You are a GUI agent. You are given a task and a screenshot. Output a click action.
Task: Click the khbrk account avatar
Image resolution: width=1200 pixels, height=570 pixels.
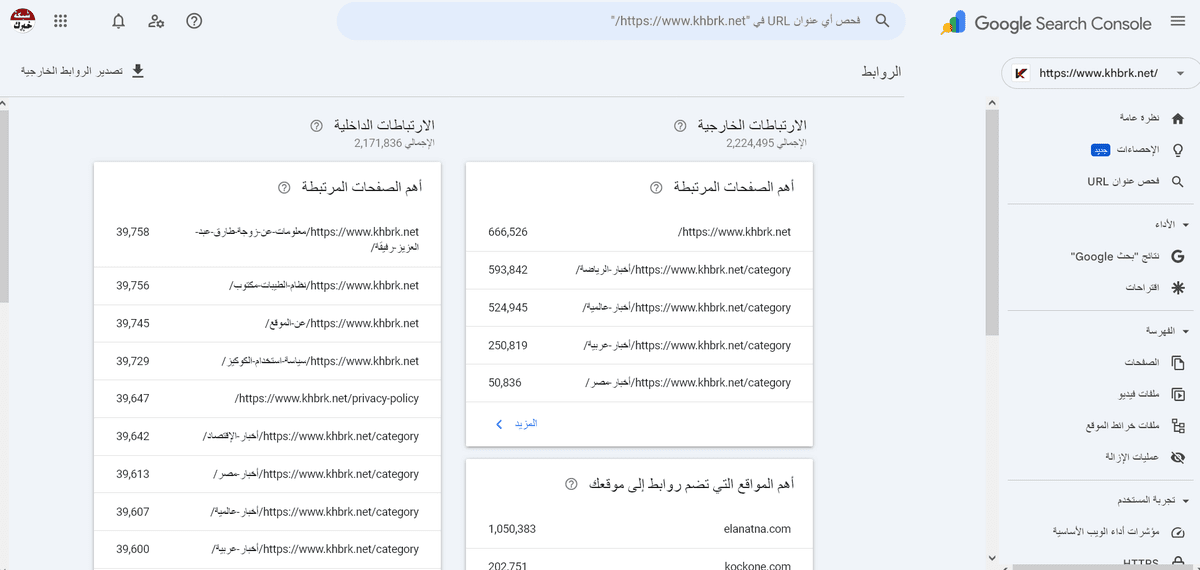(x=21, y=20)
